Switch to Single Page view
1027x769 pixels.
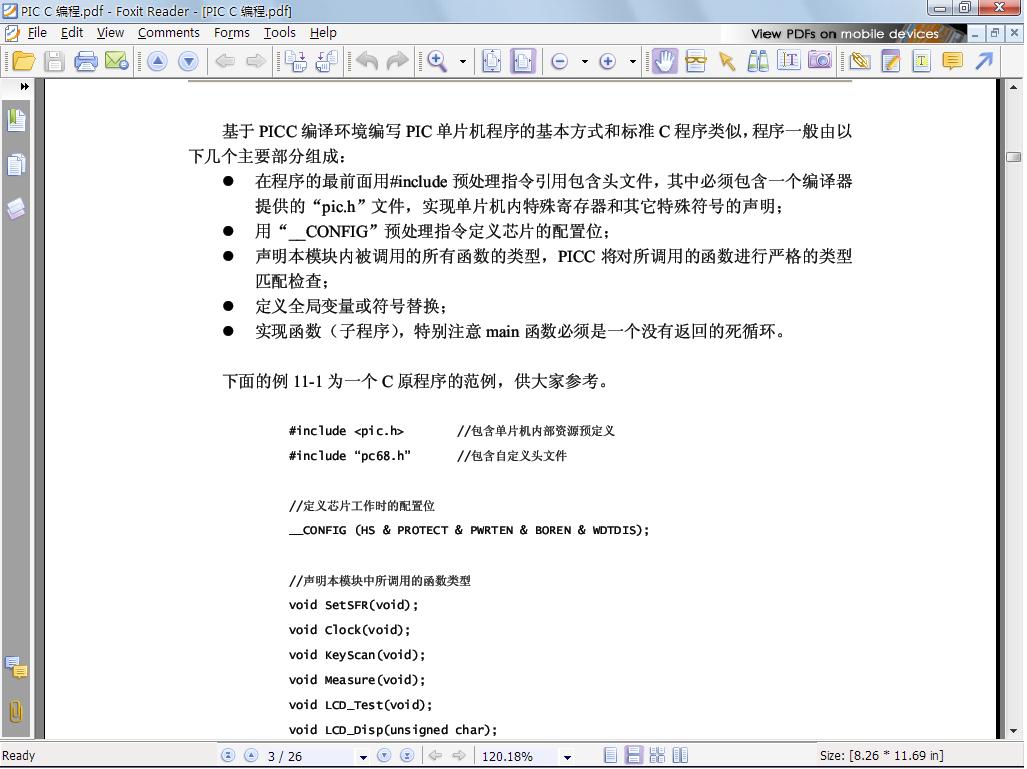(610, 755)
